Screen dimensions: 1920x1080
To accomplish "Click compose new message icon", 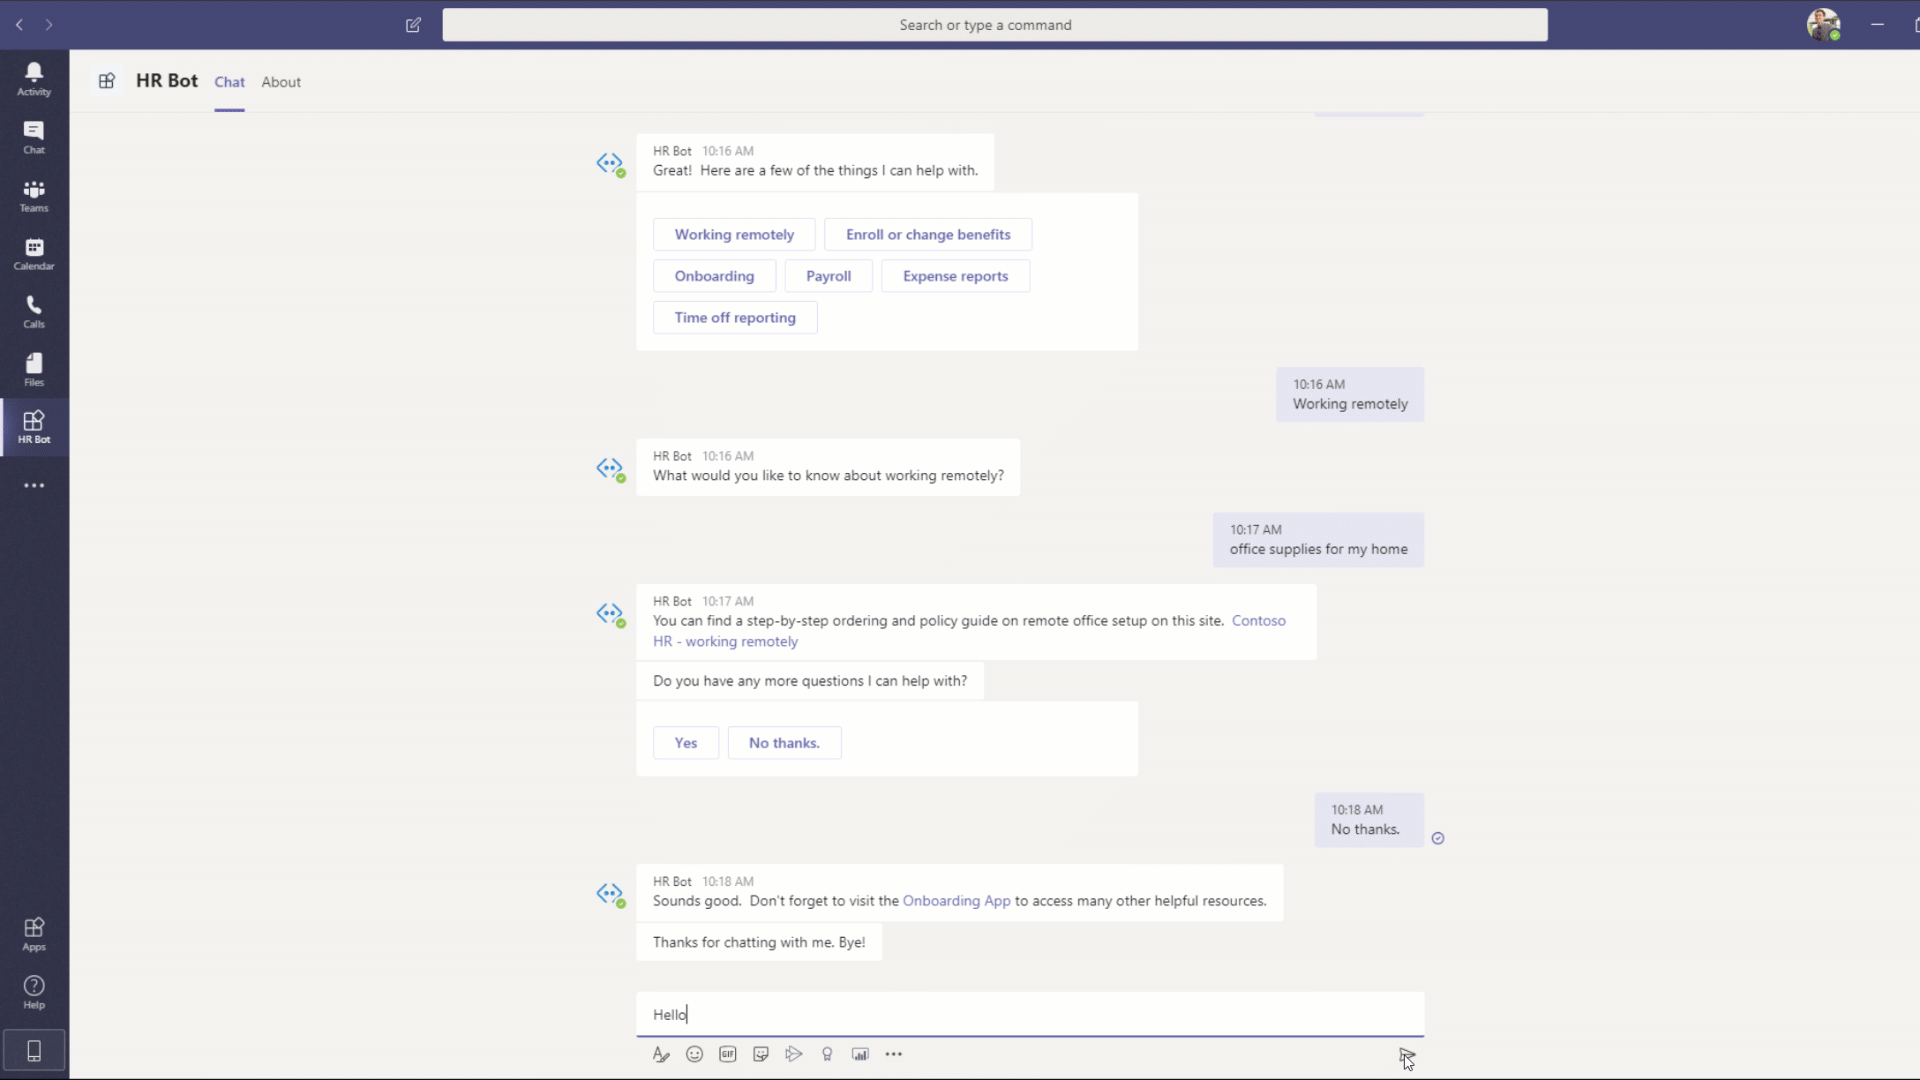I will pos(413,24).
